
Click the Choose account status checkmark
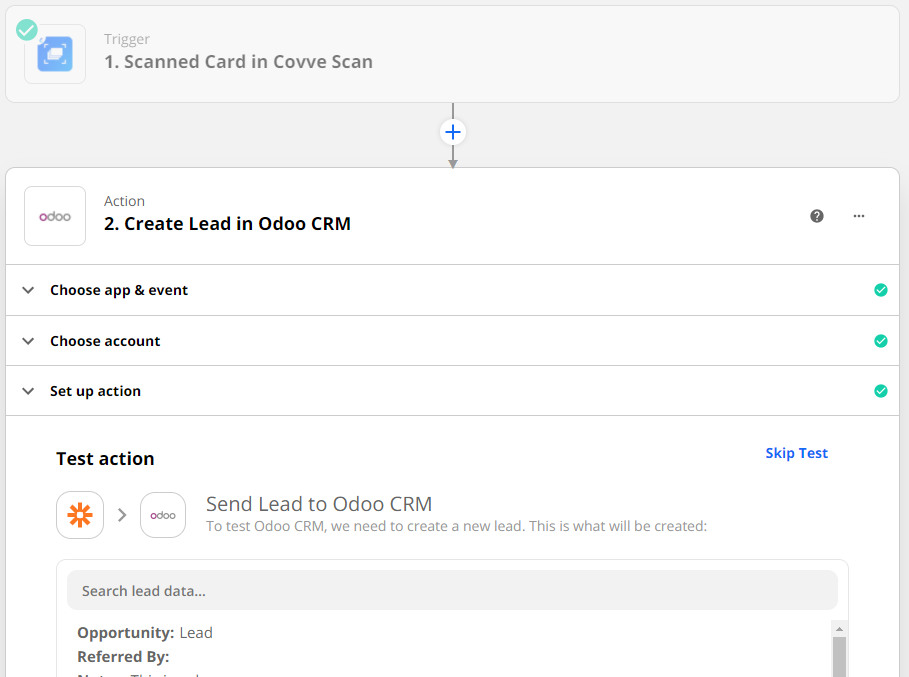(880, 341)
